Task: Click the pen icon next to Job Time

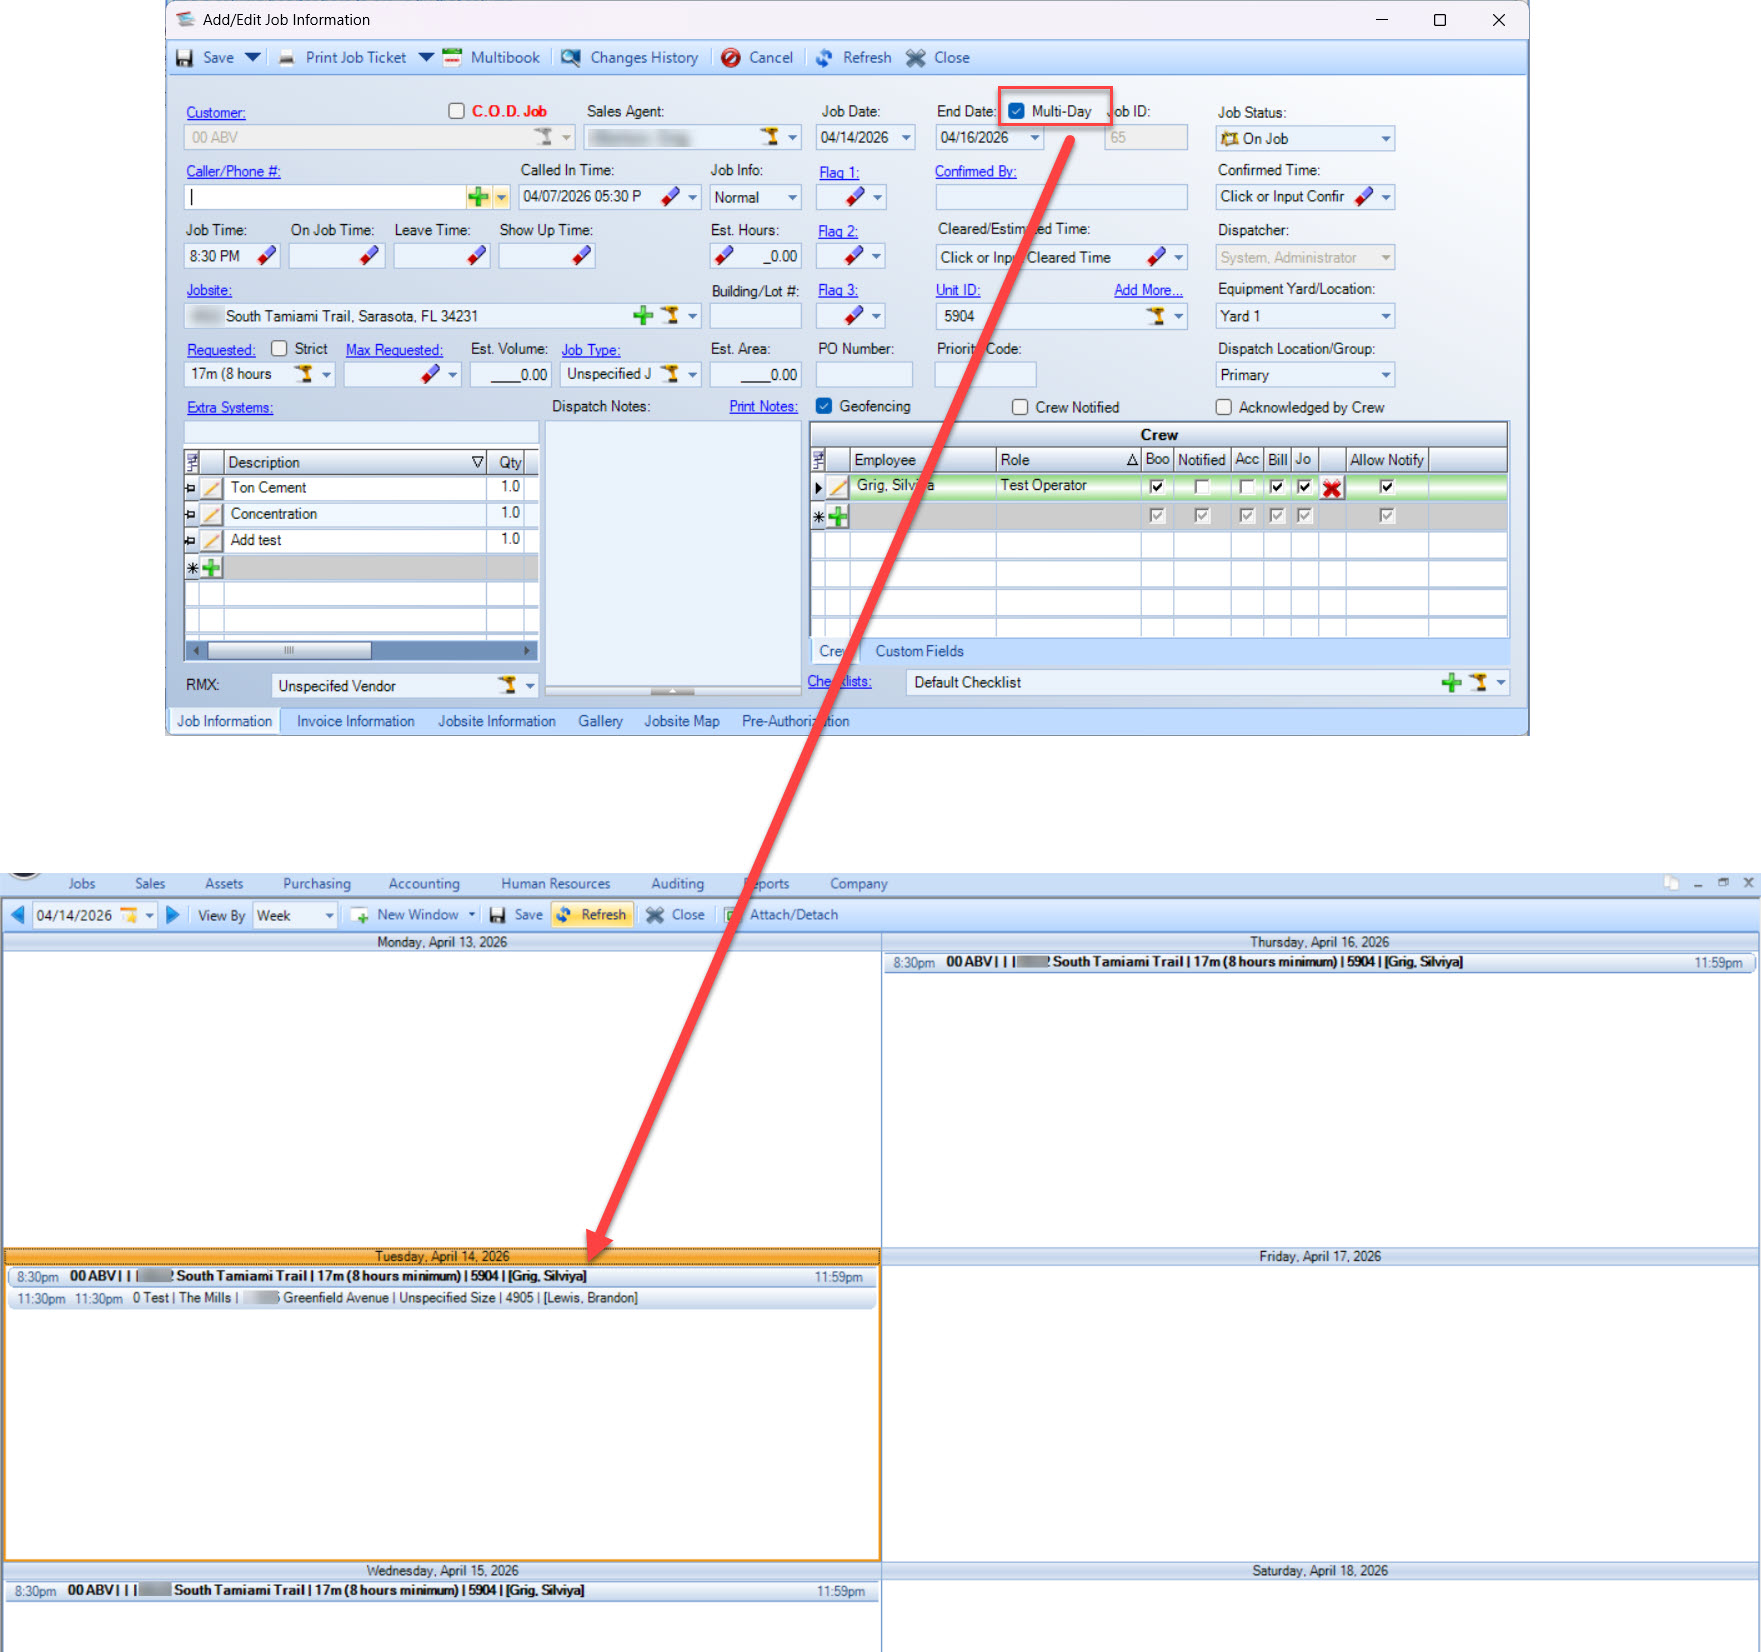Action: [266, 256]
